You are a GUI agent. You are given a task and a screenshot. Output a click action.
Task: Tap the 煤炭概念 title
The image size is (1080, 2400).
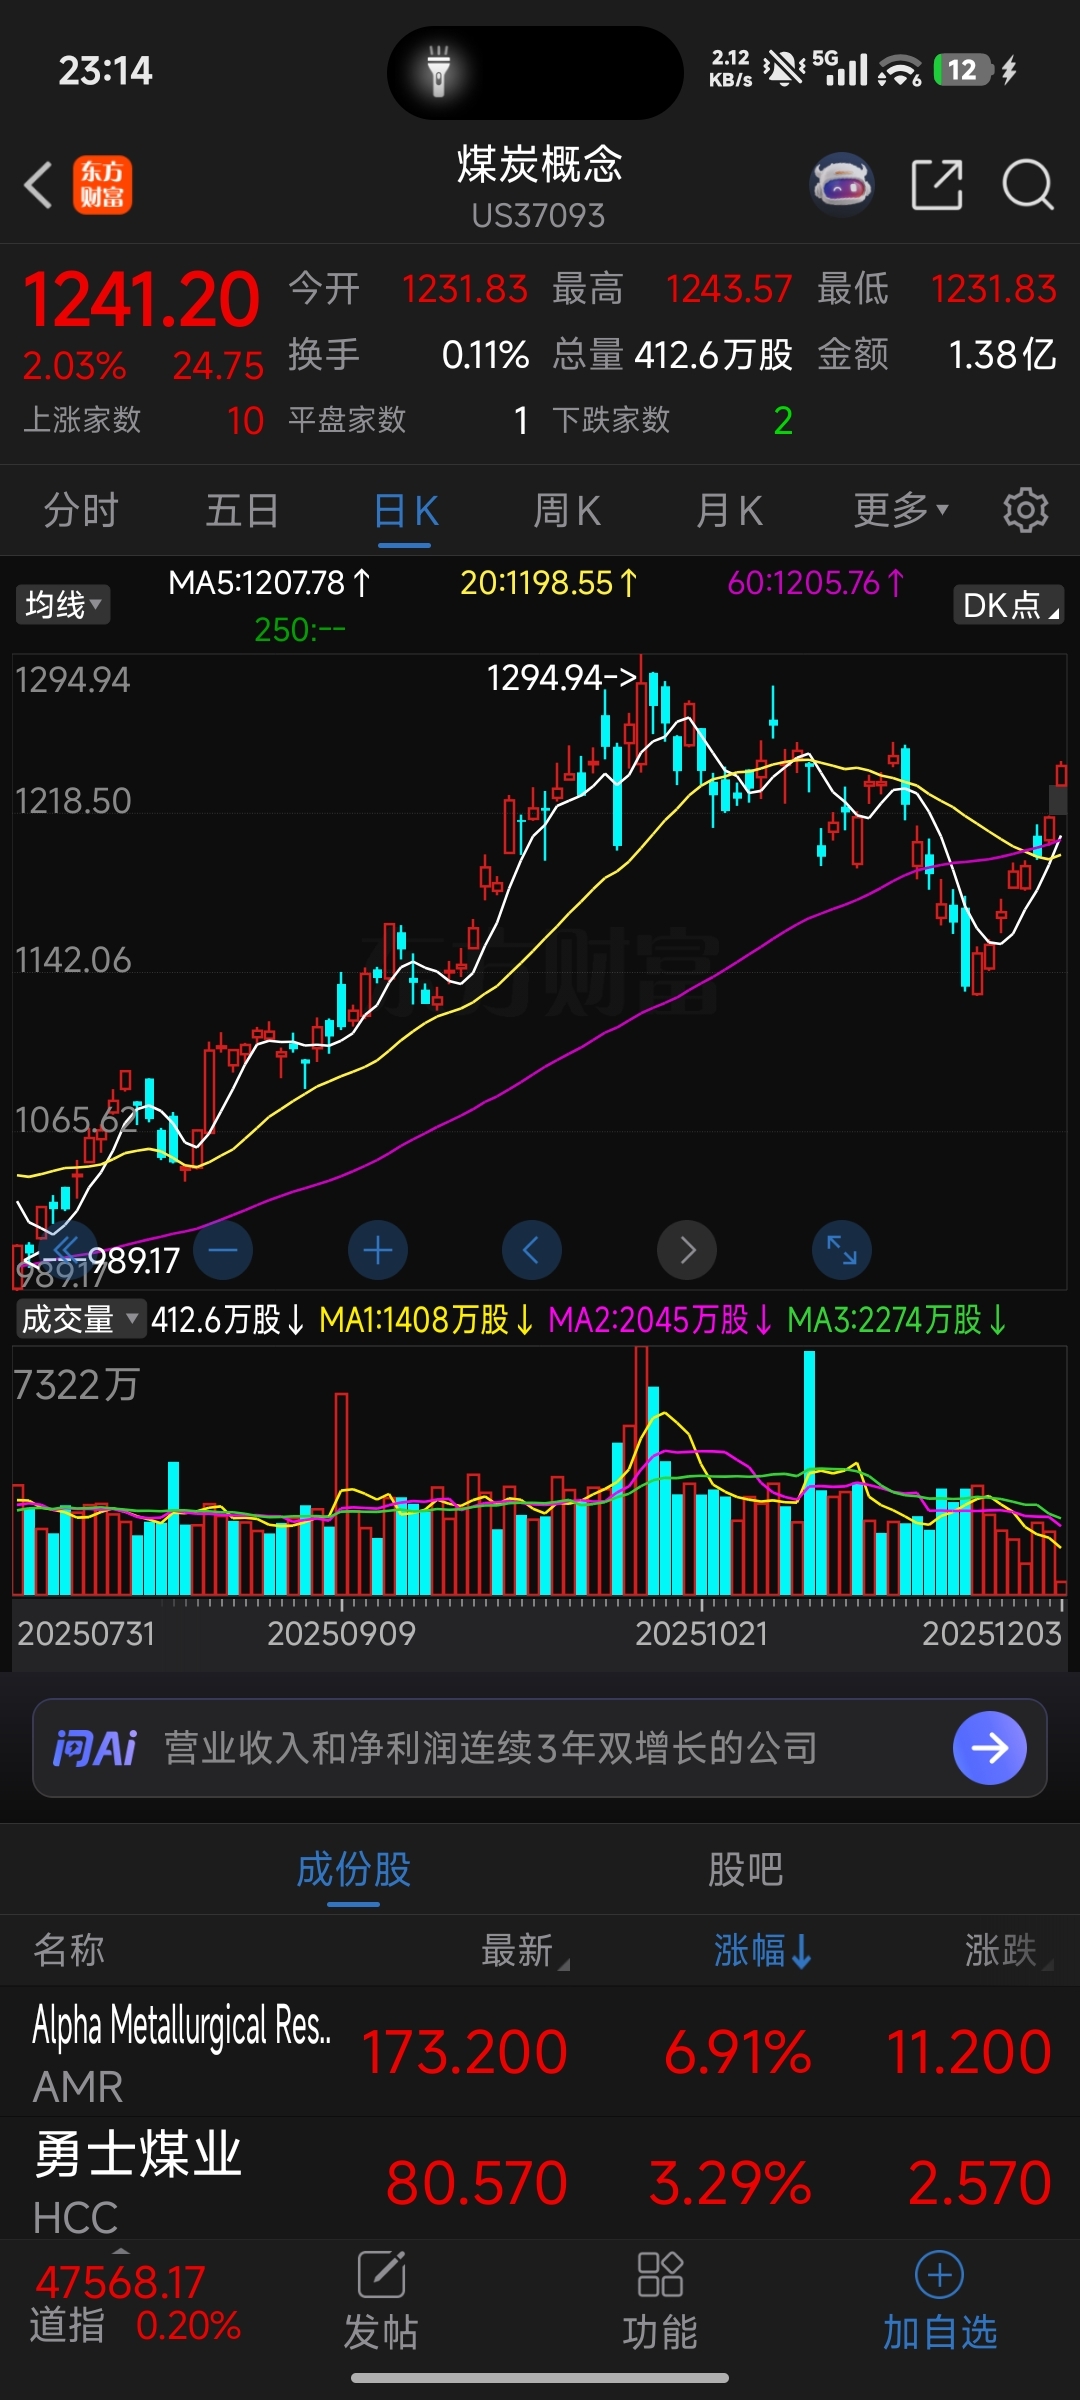pyautogui.click(x=539, y=164)
